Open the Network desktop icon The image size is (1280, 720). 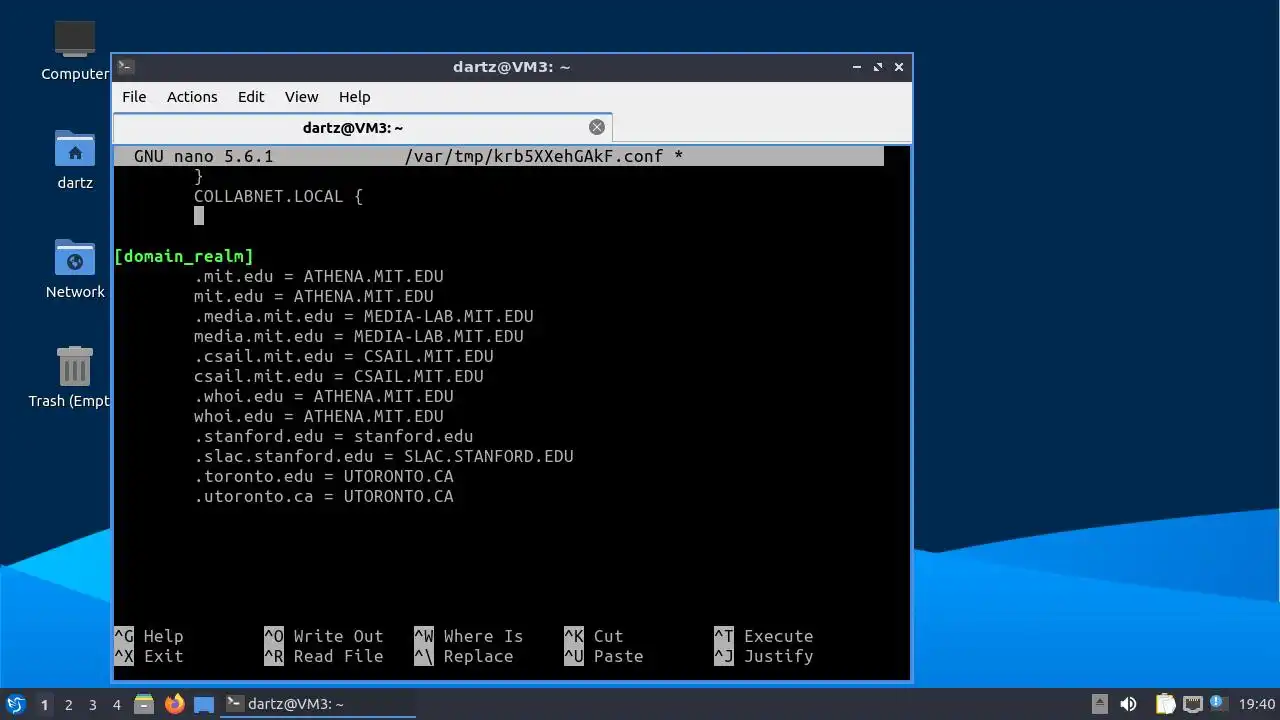pos(75,258)
